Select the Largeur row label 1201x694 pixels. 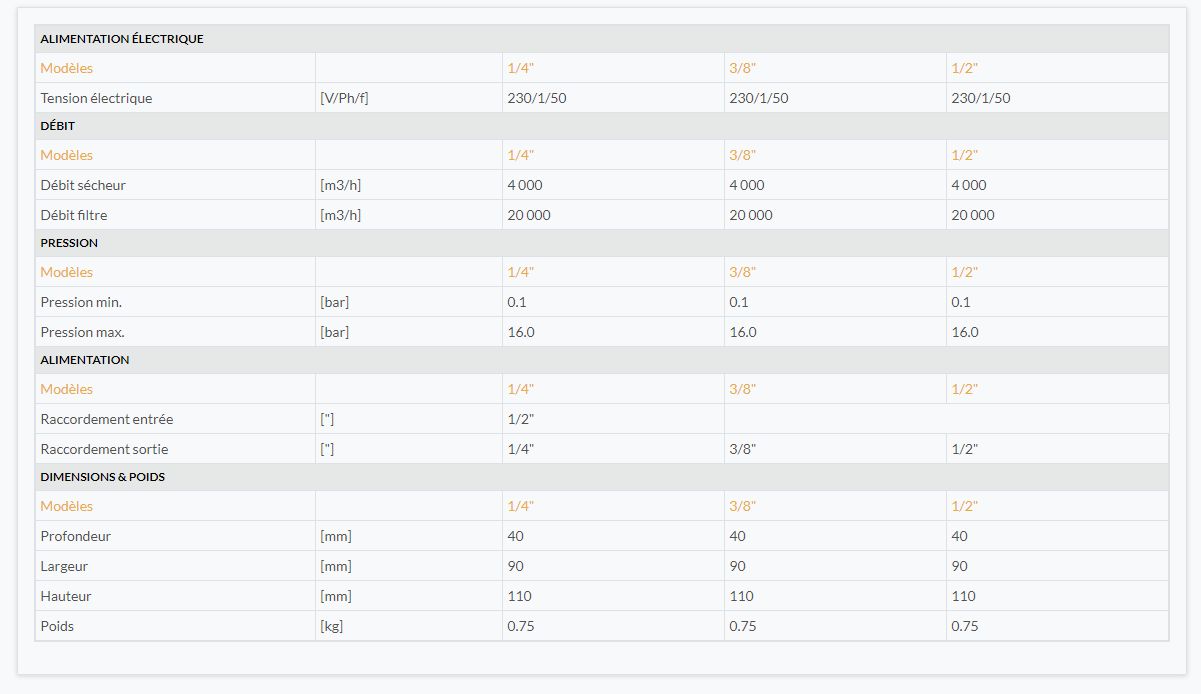tap(64, 566)
